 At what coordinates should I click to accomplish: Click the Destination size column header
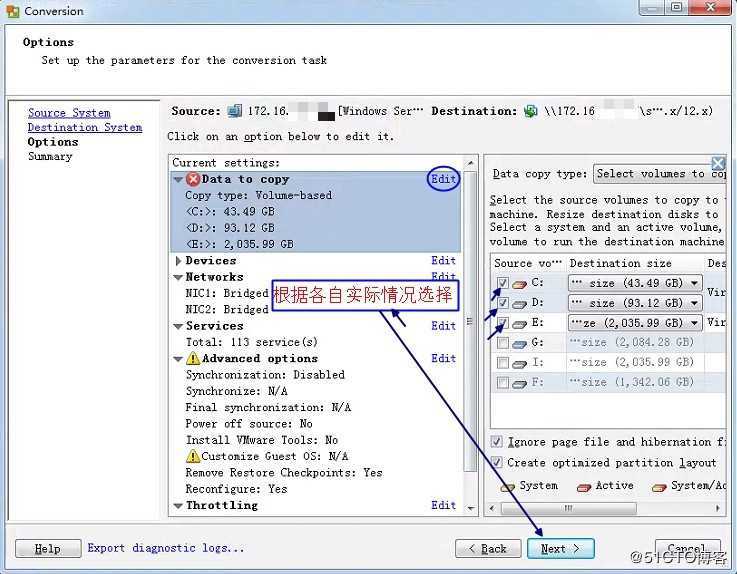[635, 263]
